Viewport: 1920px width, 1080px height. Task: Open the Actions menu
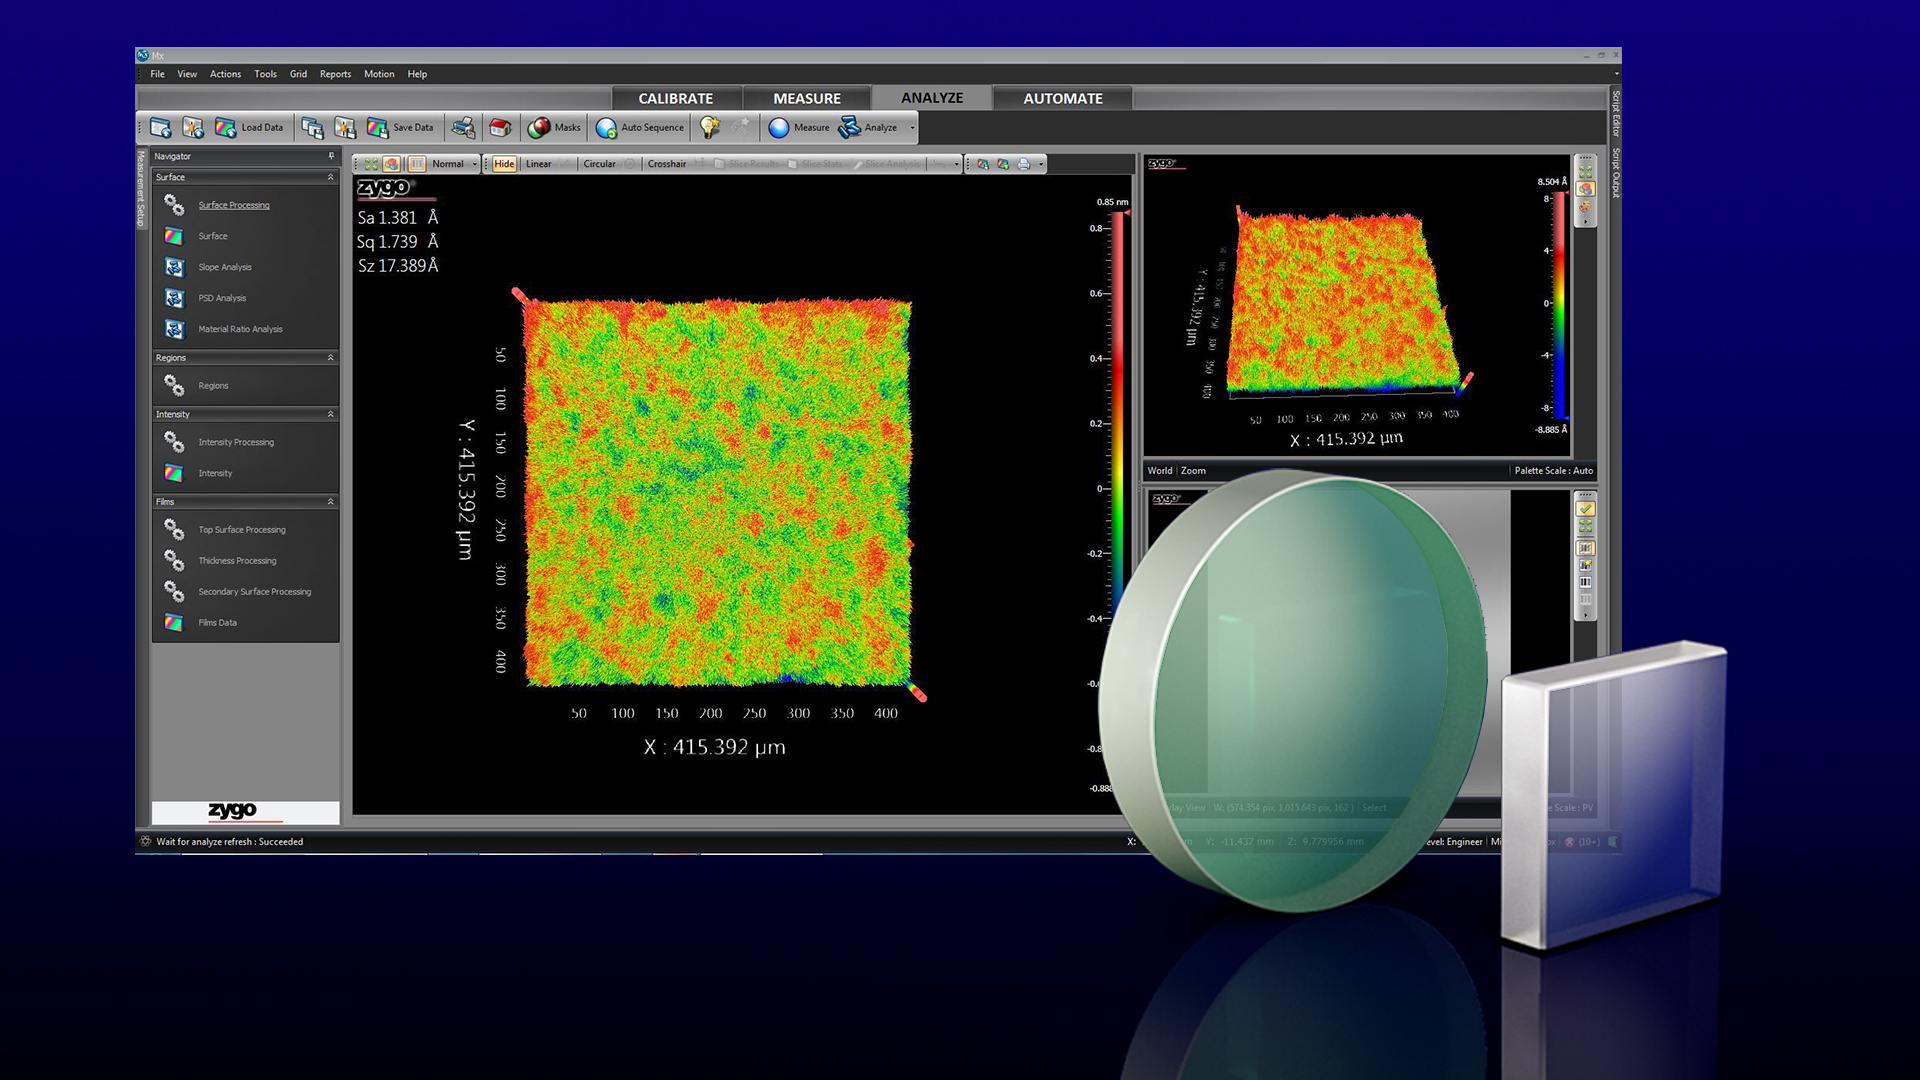[225, 74]
